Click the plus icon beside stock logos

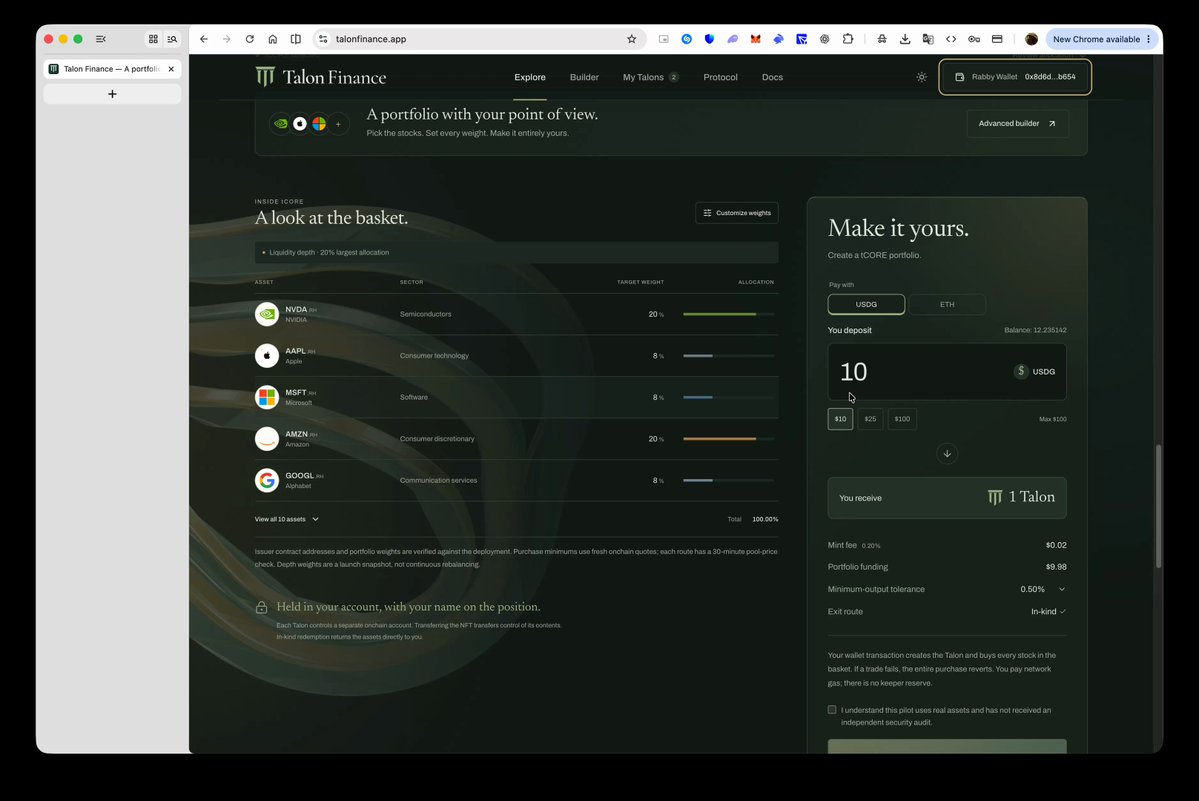pyautogui.click(x=338, y=124)
